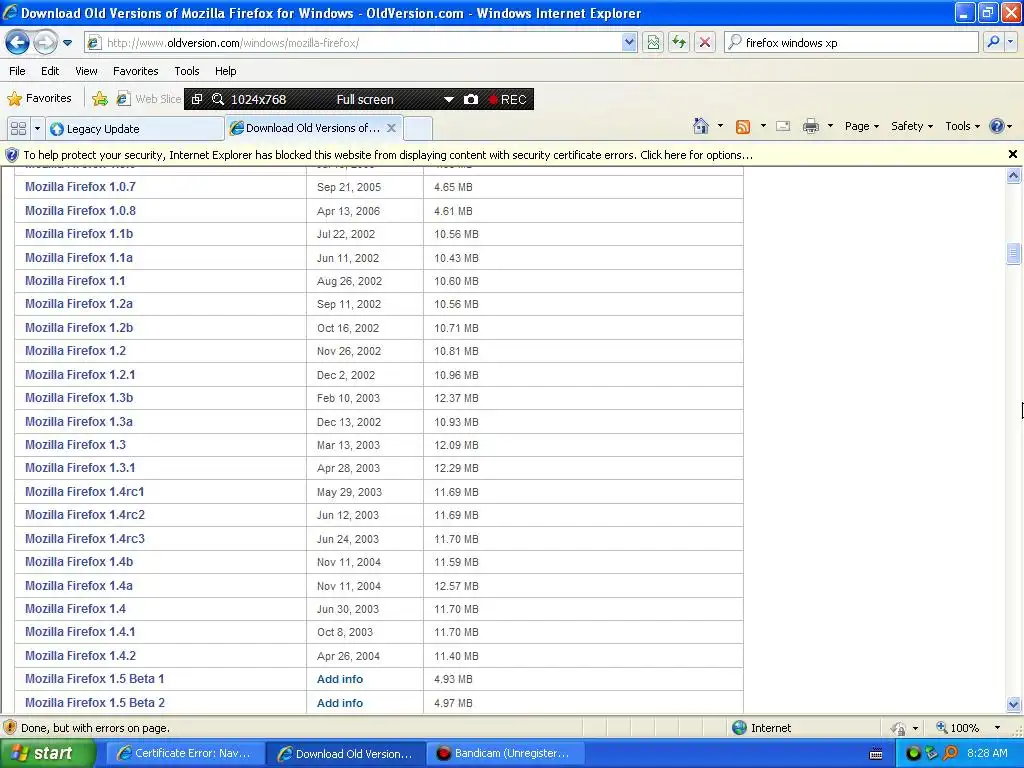Open the Favorites menu
Image resolution: width=1024 pixels, height=768 pixels.
136,71
